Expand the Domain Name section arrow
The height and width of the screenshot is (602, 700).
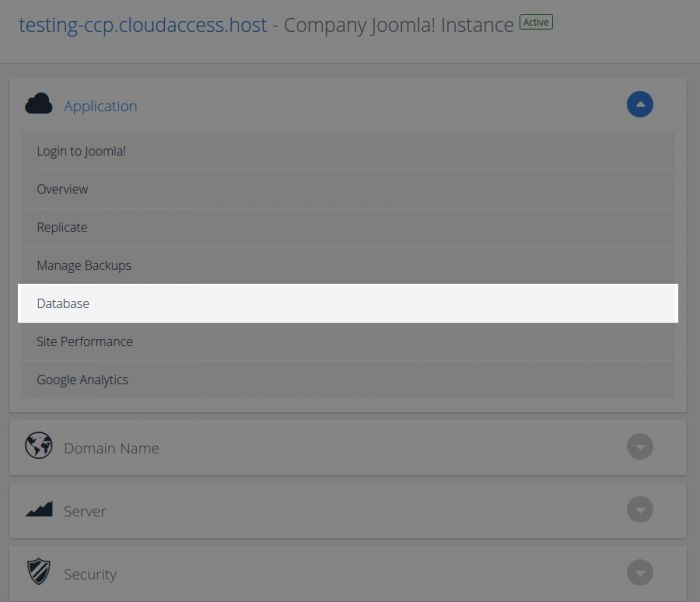tap(640, 447)
